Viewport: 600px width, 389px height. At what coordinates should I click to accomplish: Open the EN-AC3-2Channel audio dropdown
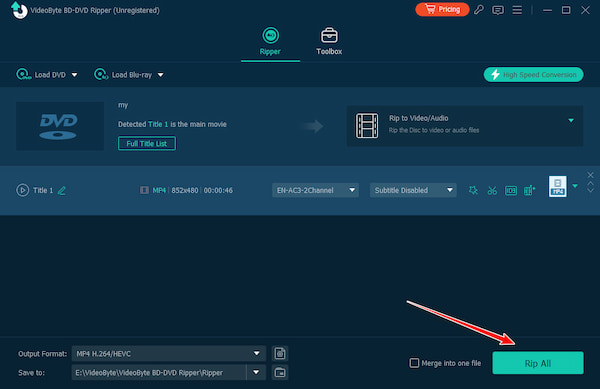coord(315,190)
